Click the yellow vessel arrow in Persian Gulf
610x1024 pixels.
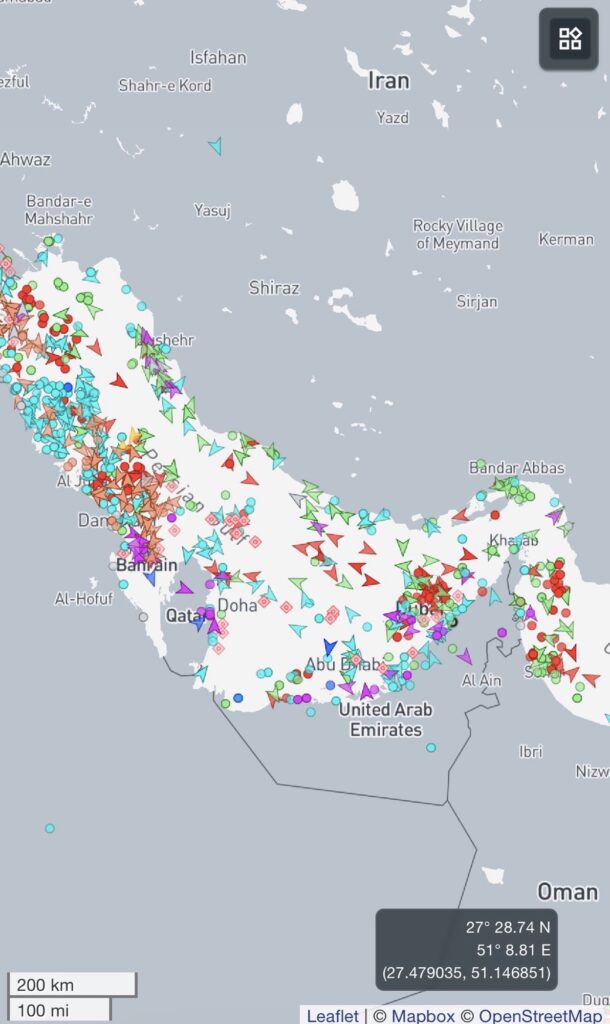click(x=134, y=436)
